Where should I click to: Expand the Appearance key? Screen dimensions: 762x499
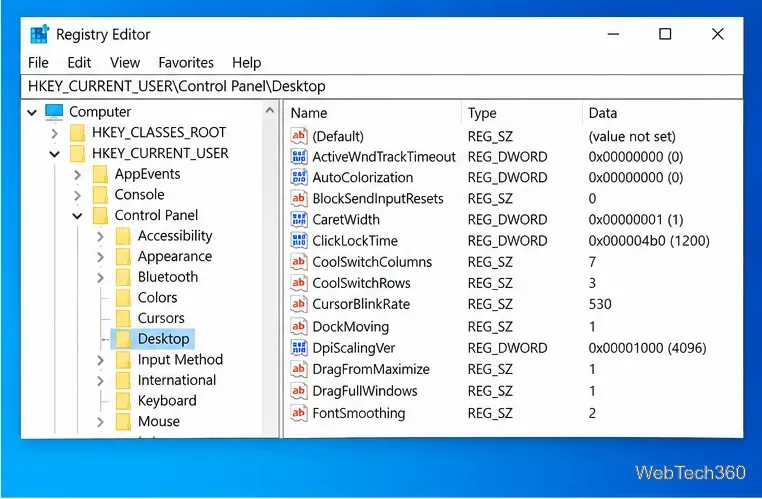coord(100,257)
